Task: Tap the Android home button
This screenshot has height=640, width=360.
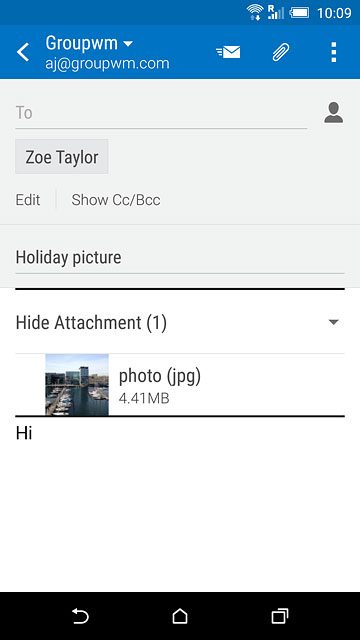Action: tap(180, 616)
